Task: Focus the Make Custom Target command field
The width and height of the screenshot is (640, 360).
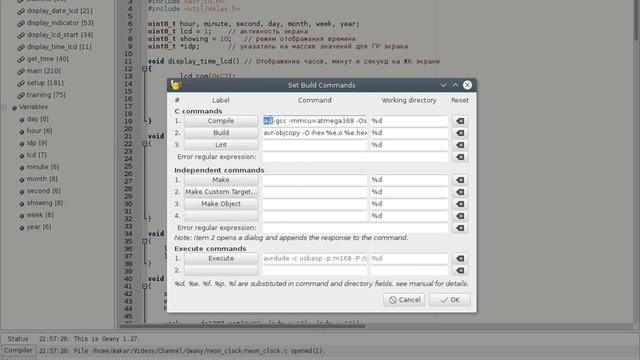Action: click(x=315, y=192)
